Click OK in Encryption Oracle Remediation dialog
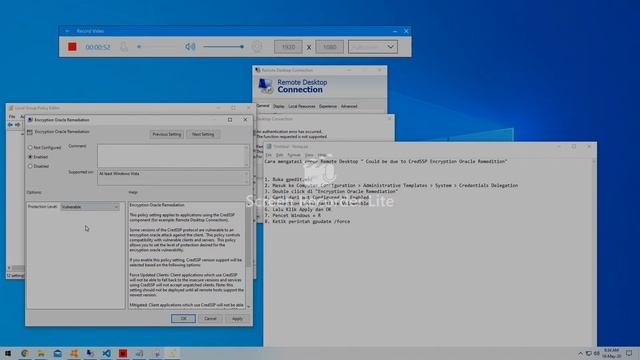 click(x=183, y=318)
